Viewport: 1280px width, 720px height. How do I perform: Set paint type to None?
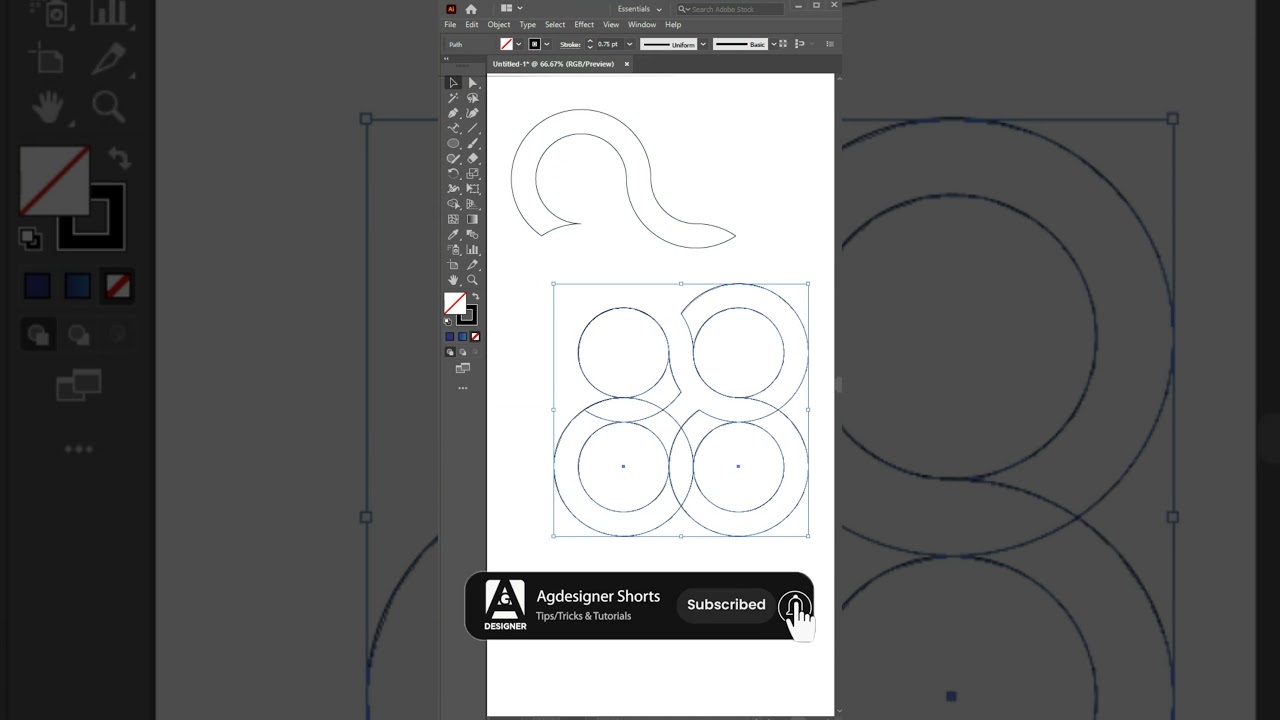(x=475, y=337)
